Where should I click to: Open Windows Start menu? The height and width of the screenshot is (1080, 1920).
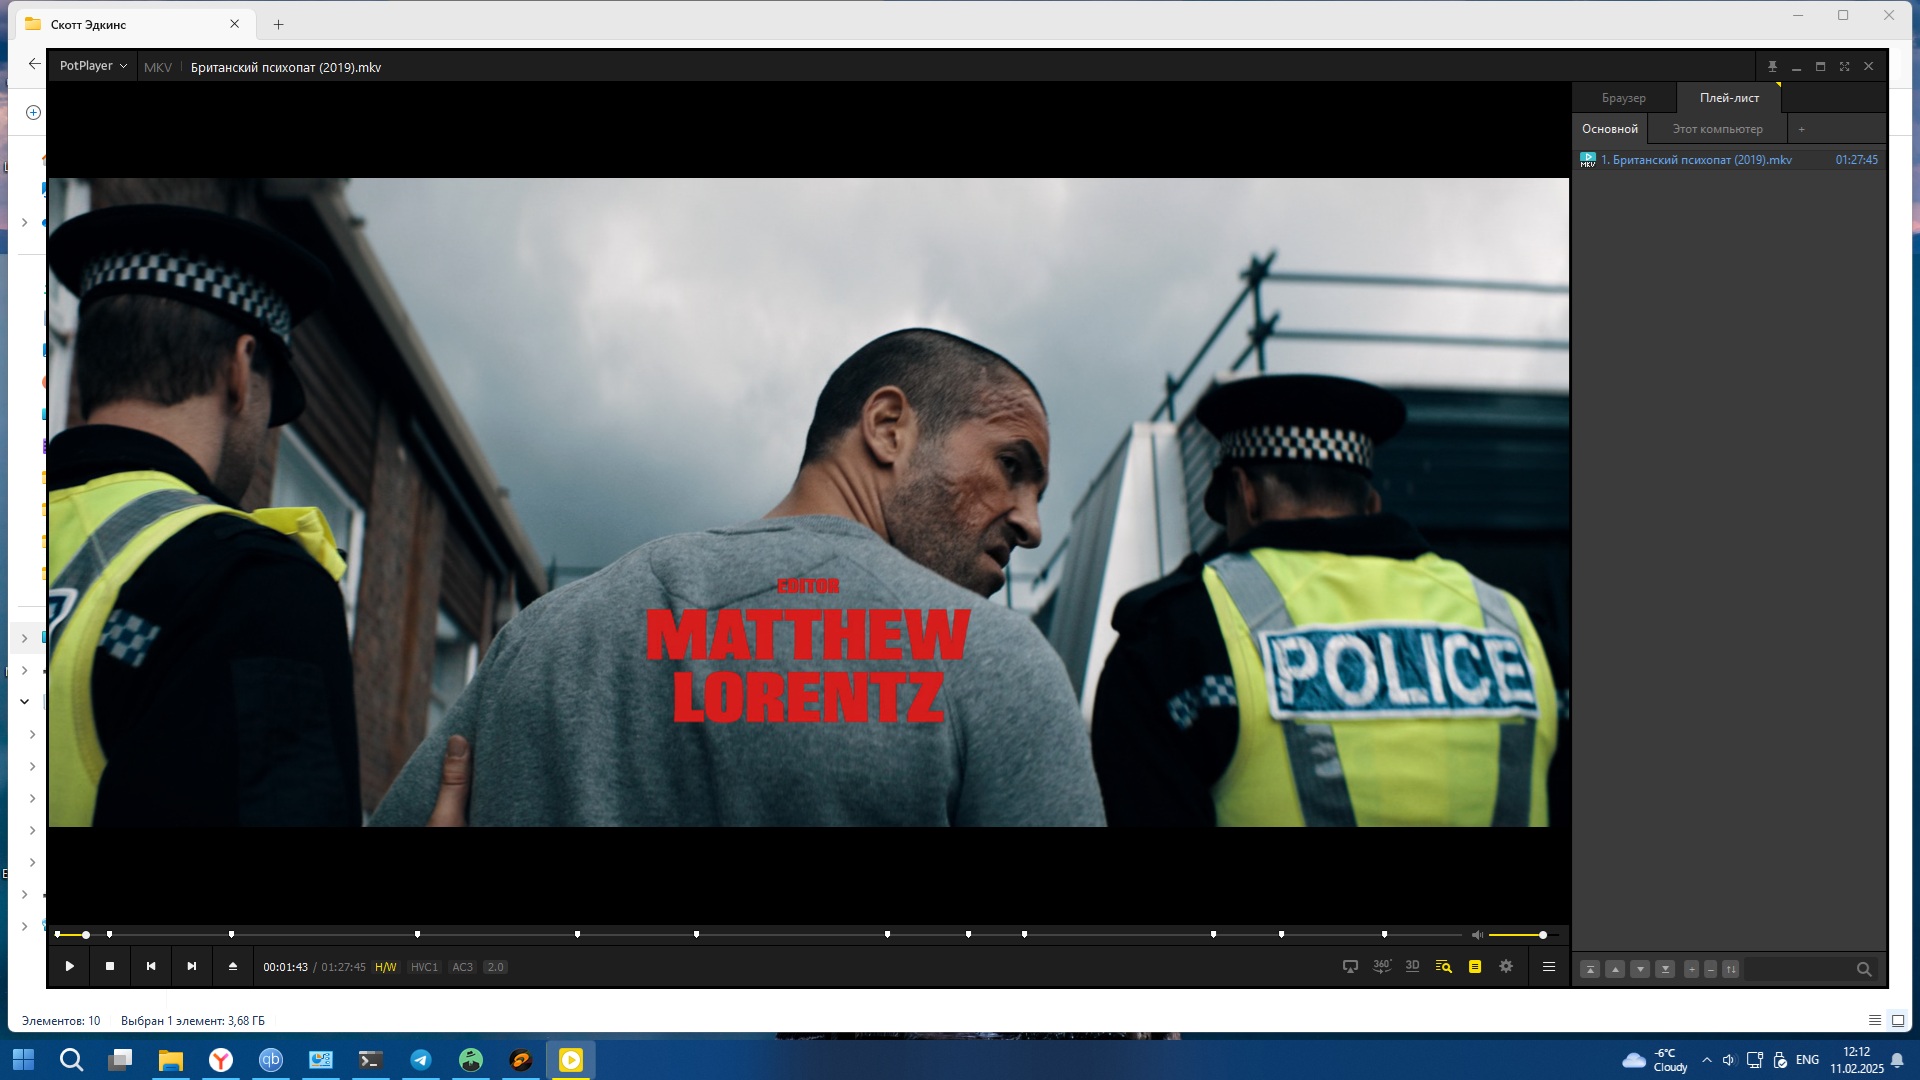pyautogui.click(x=22, y=1060)
